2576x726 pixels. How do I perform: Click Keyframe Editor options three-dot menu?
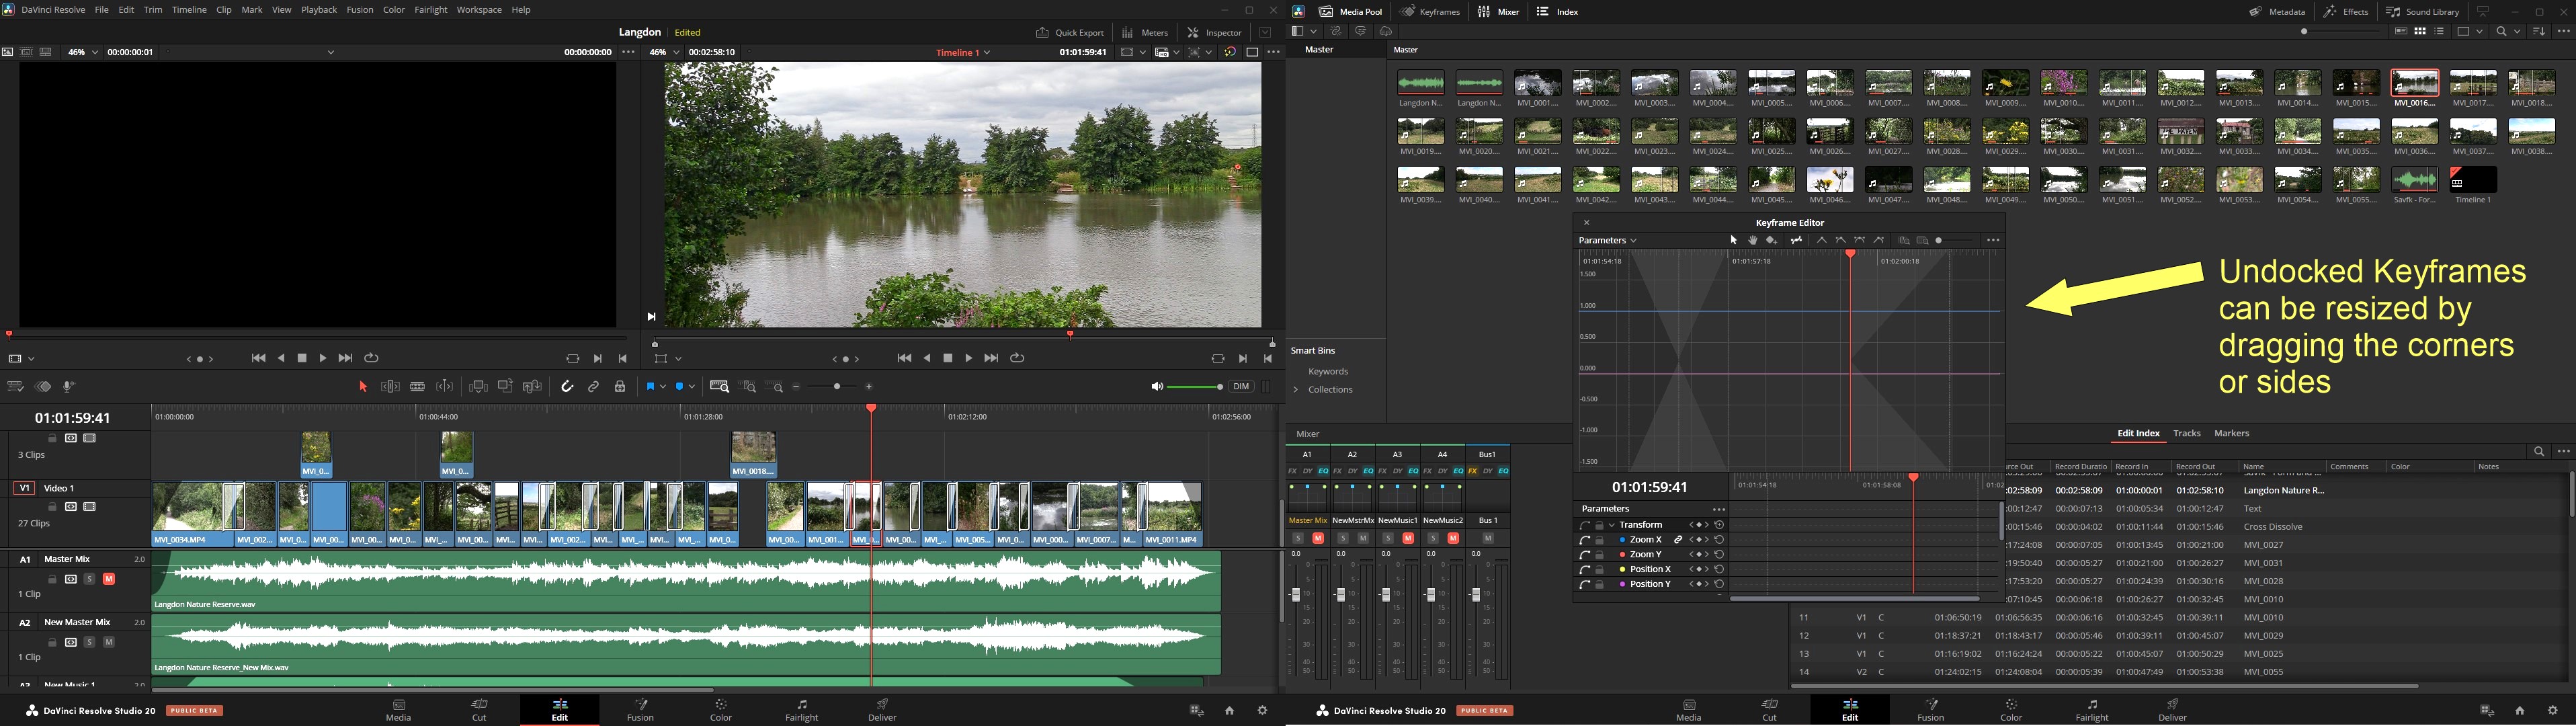pyautogui.click(x=1993, y=241)
